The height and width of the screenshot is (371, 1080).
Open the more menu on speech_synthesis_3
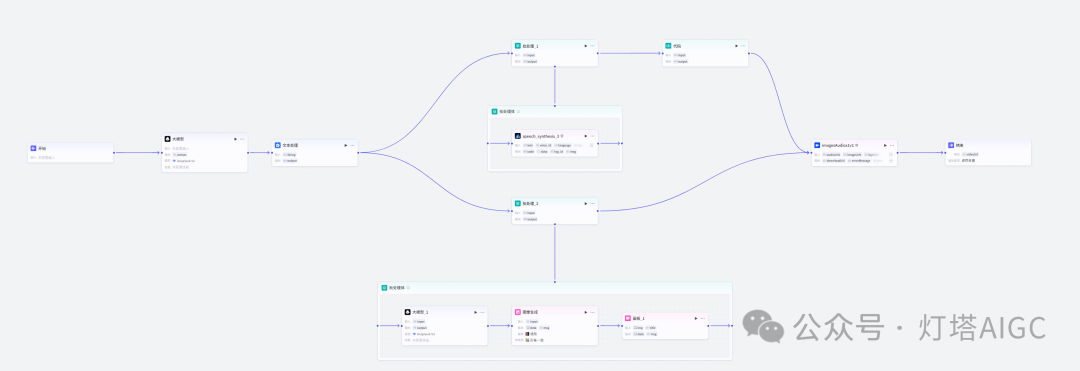click(x=592, y=136)
